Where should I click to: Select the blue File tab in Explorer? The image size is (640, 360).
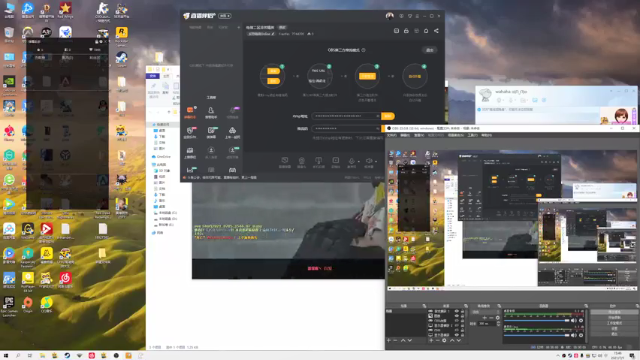tap(153, 76)
